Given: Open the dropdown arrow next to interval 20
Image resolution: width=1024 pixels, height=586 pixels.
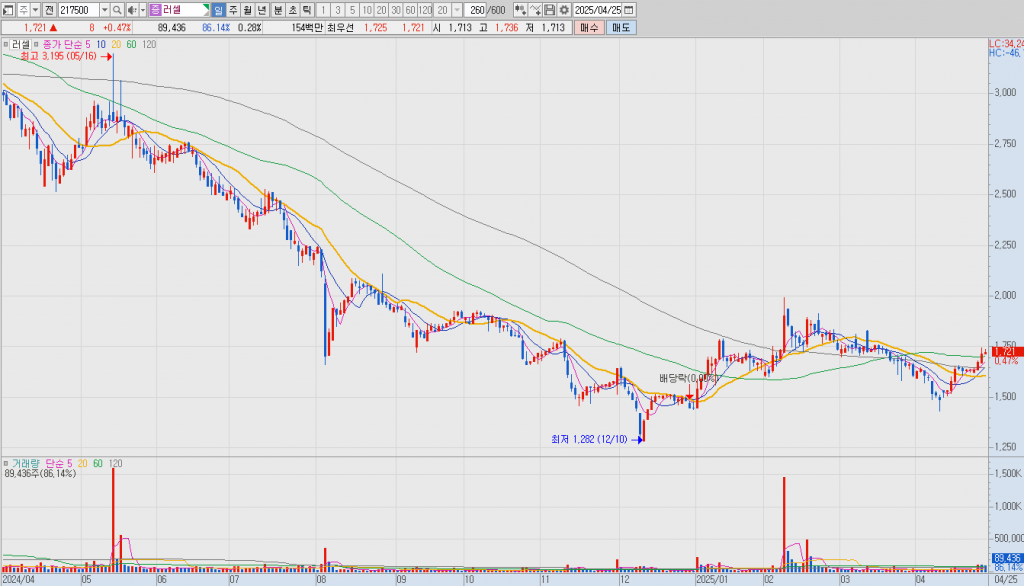Looking at the screenshot, I should click(457, 9).
